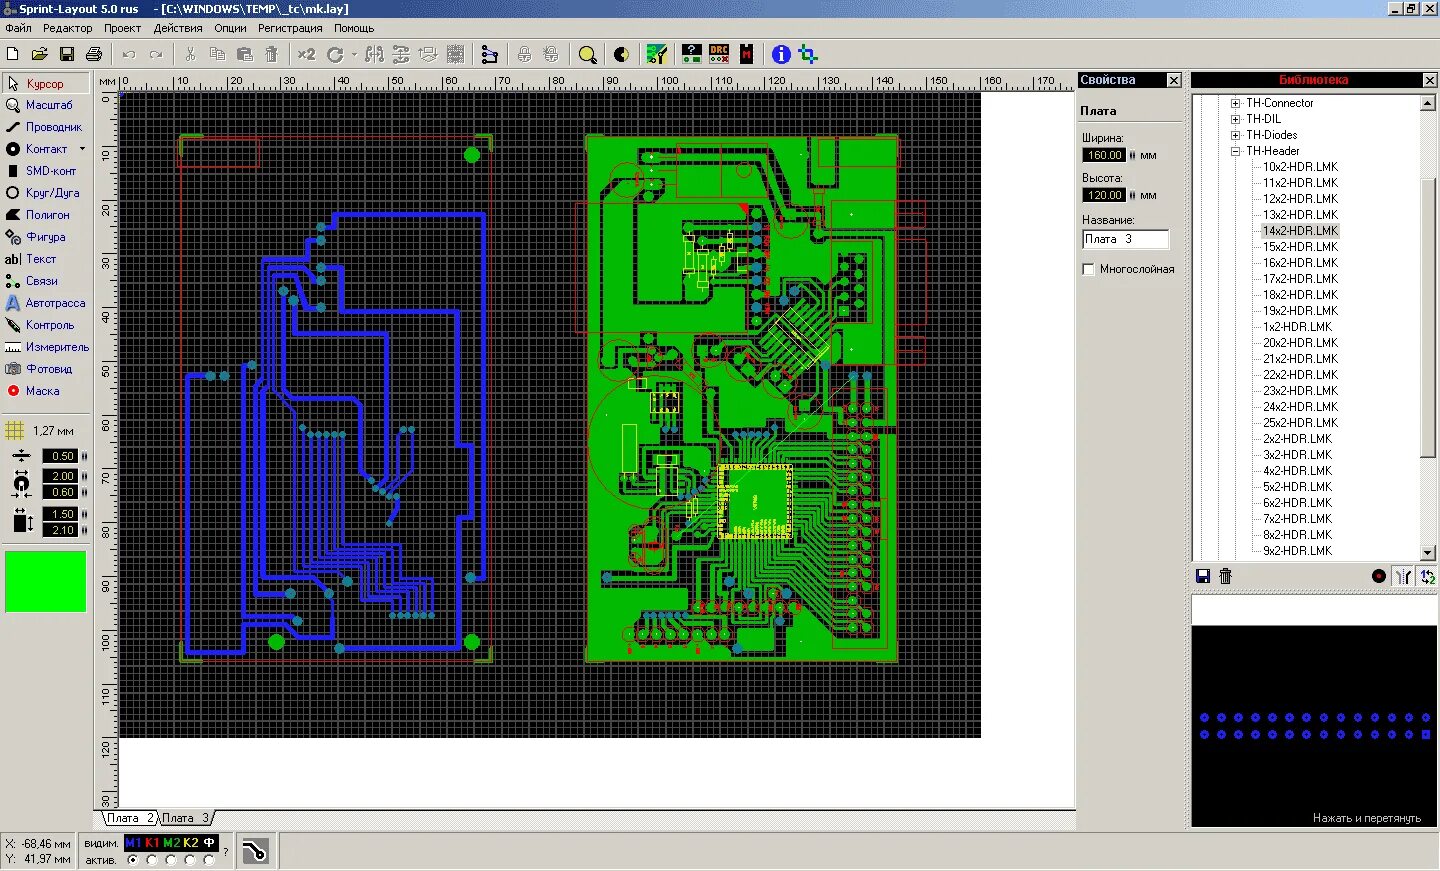
Task: Click the New file icon
Action: click(x=13, y=54)
